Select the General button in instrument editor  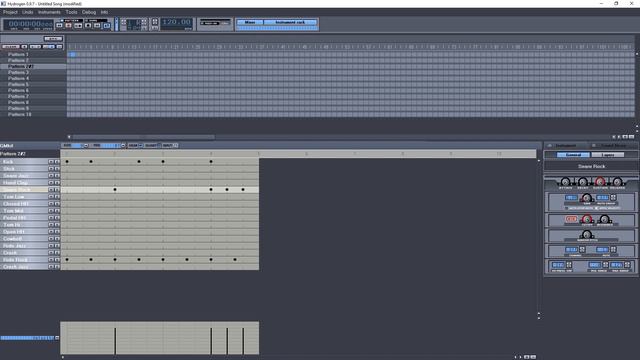tap(573, 155)
